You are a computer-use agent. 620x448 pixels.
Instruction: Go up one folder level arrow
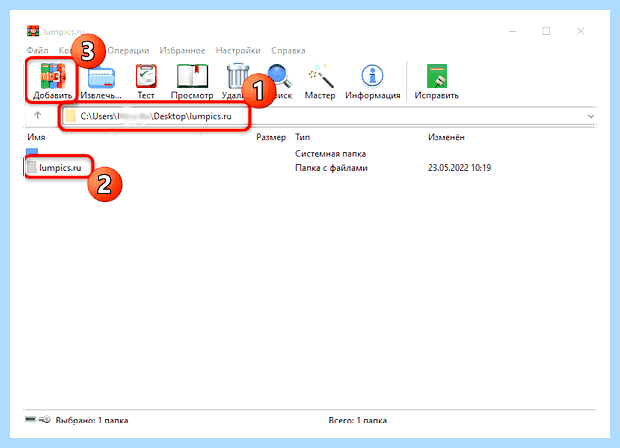click(38, 115)
